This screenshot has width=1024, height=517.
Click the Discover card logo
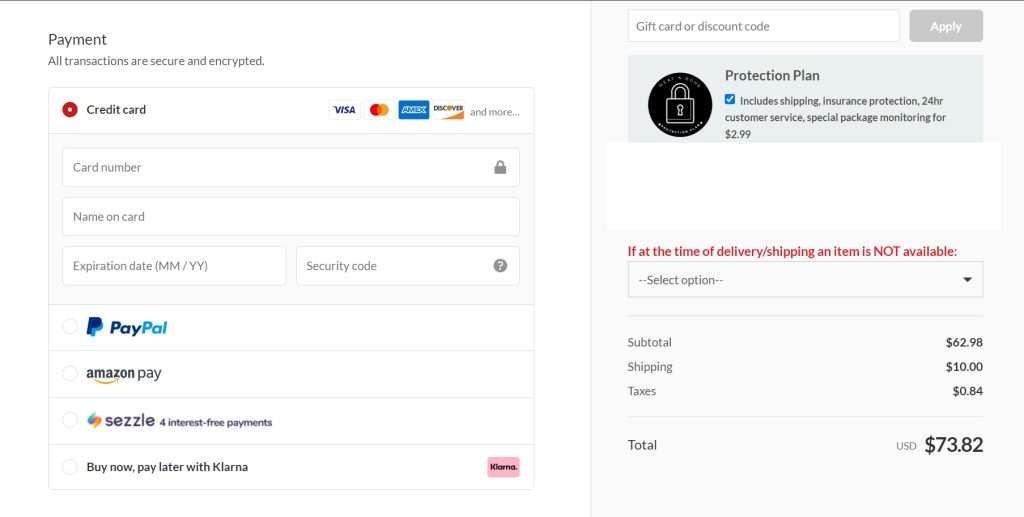point(449,110)
